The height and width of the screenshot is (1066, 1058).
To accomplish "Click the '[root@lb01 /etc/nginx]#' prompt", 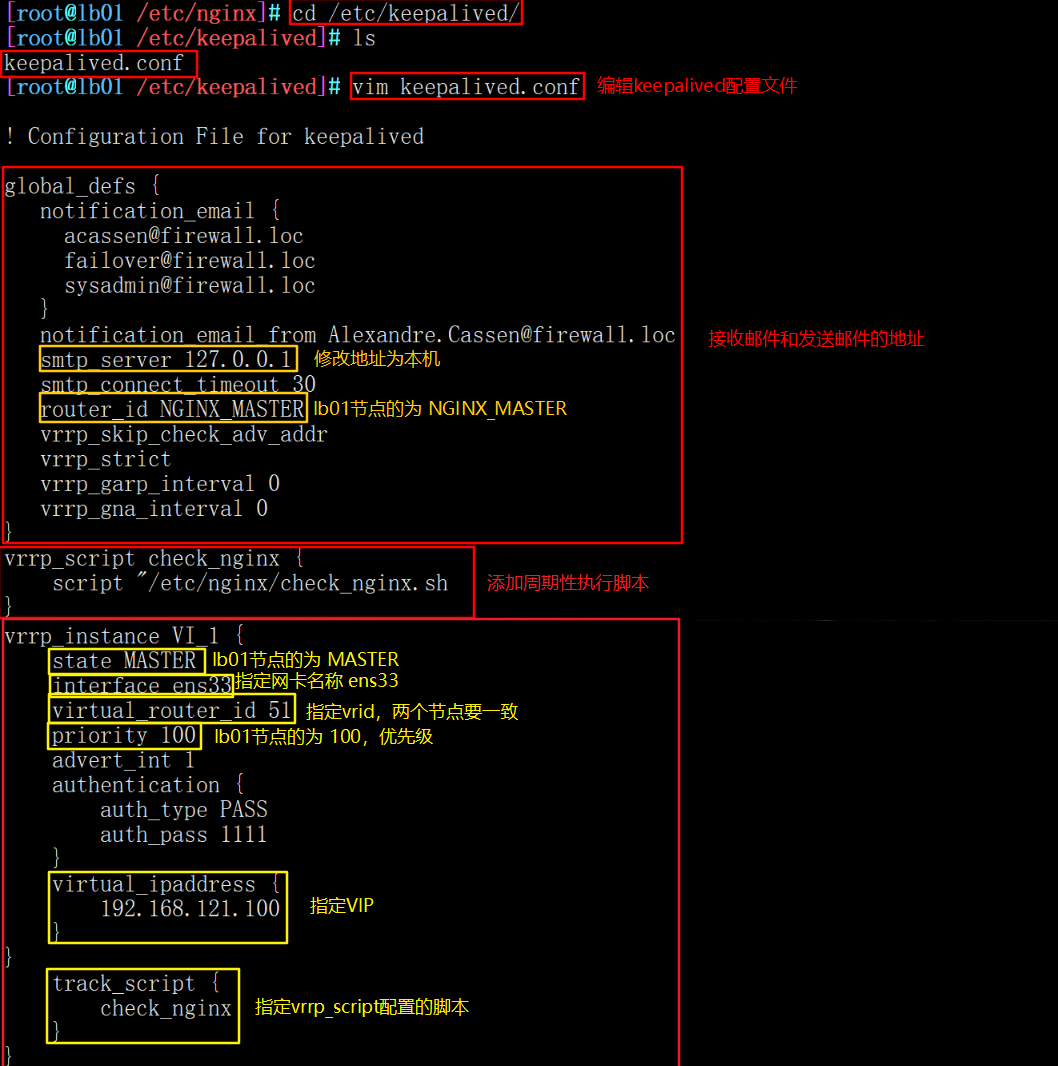I will (x=143, y=13).
